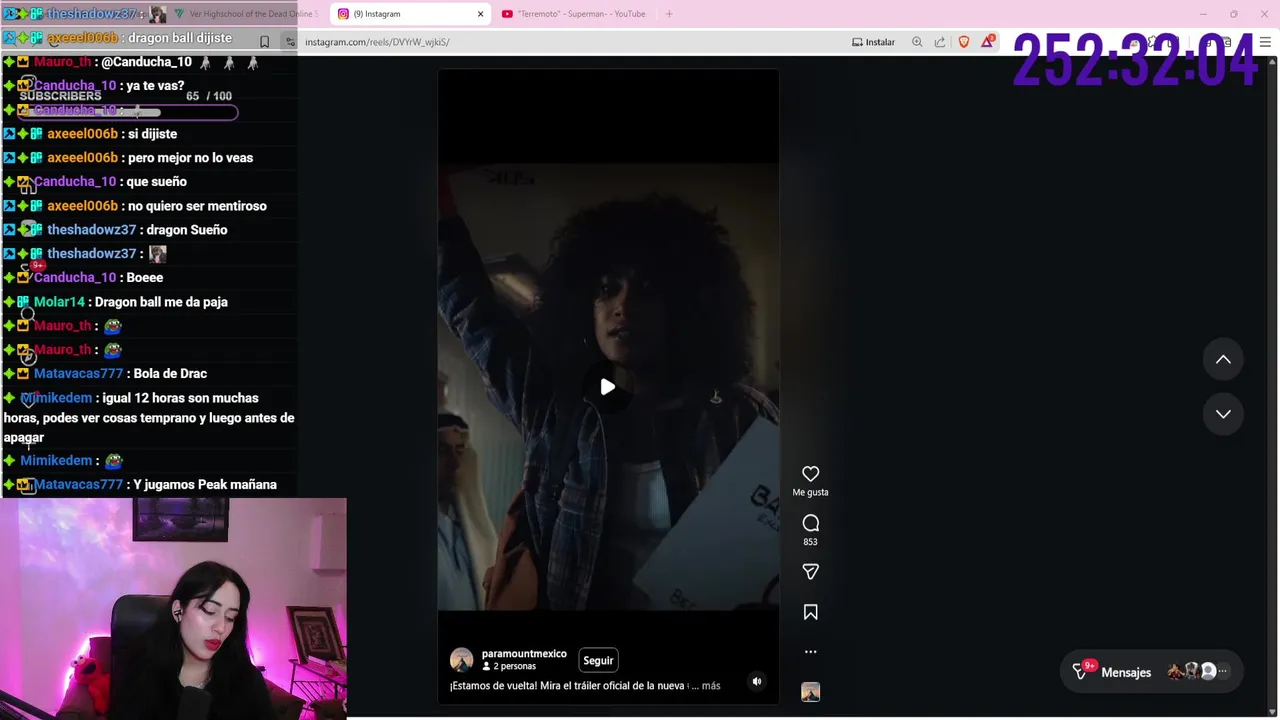Click the messages icon with 9+ badge

click(1082, 671)
